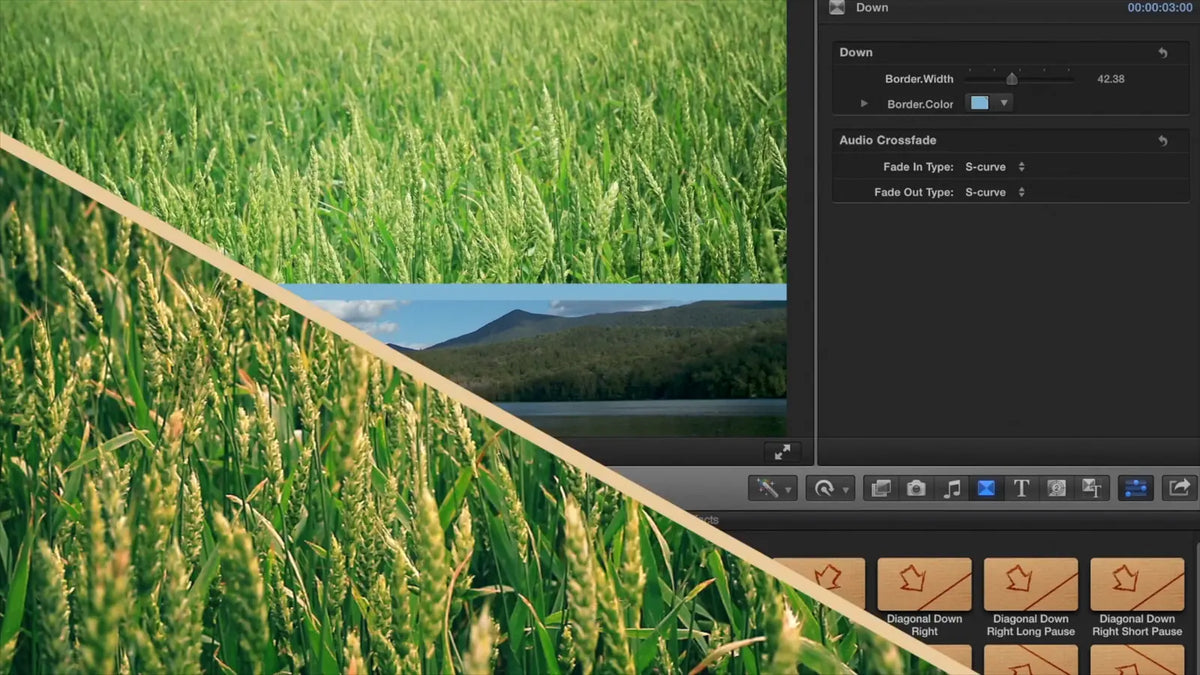Open the Fade In Type pop-up
This screenshot has width=1200, height=675.
[x=992, y=167]
